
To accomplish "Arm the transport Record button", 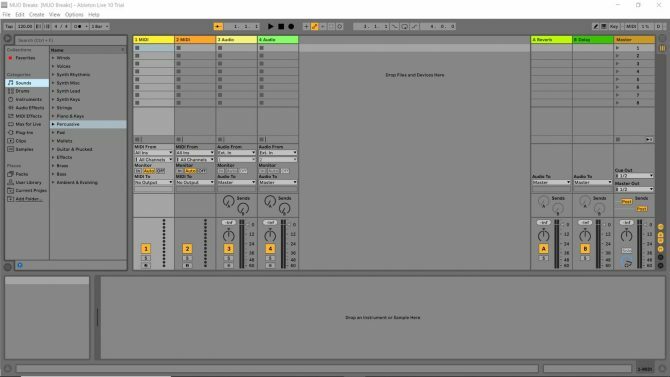I will tap(291, 27).
